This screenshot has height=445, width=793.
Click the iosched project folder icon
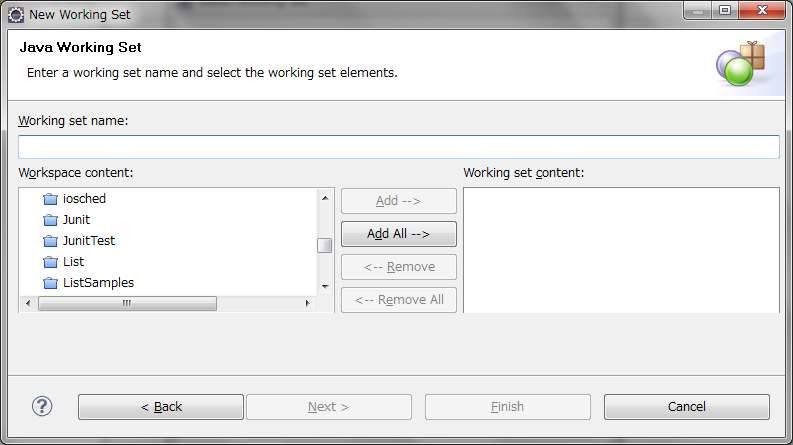point(50,199)
